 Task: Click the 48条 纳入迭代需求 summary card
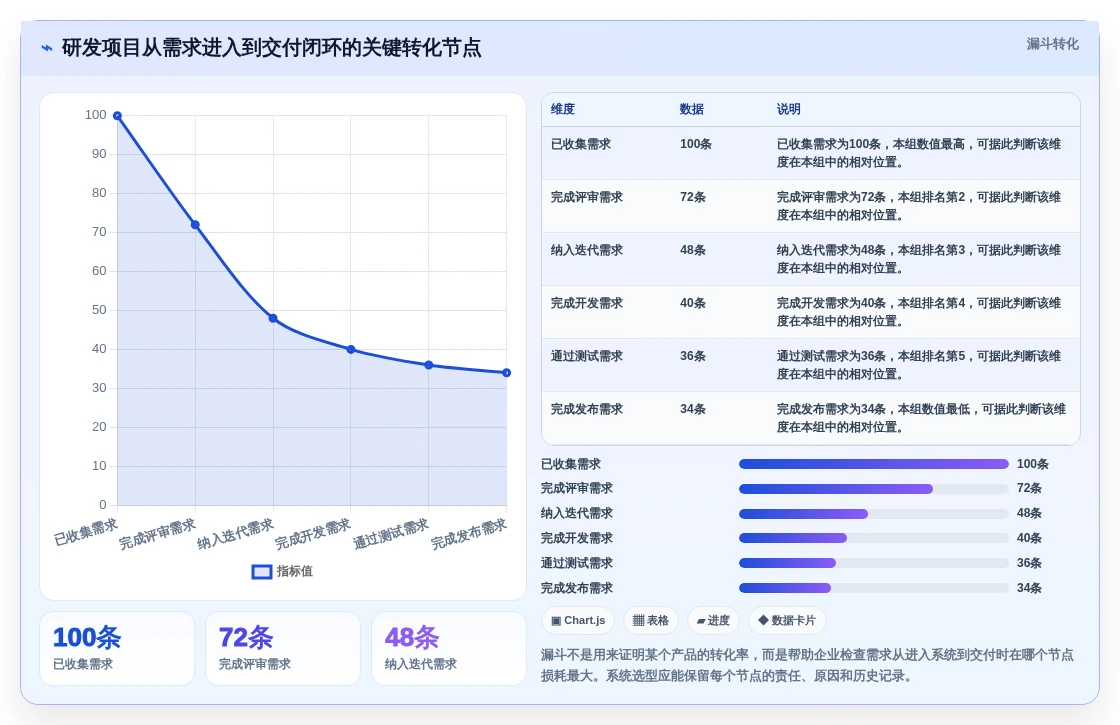pos(449,649)
